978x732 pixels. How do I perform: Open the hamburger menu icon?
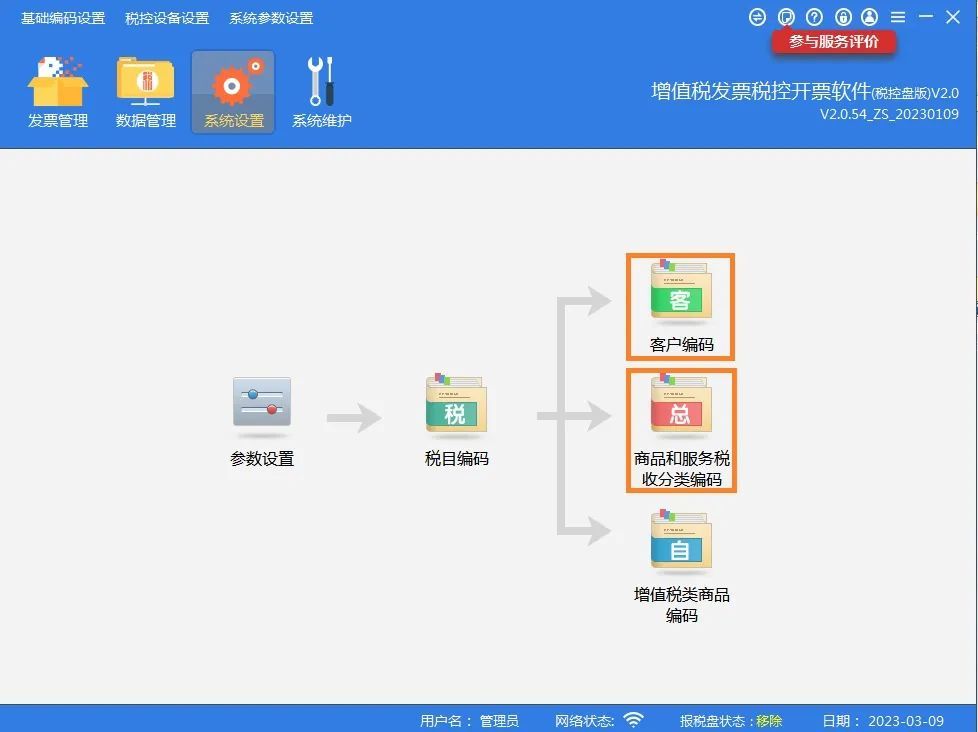click(898, 17)
